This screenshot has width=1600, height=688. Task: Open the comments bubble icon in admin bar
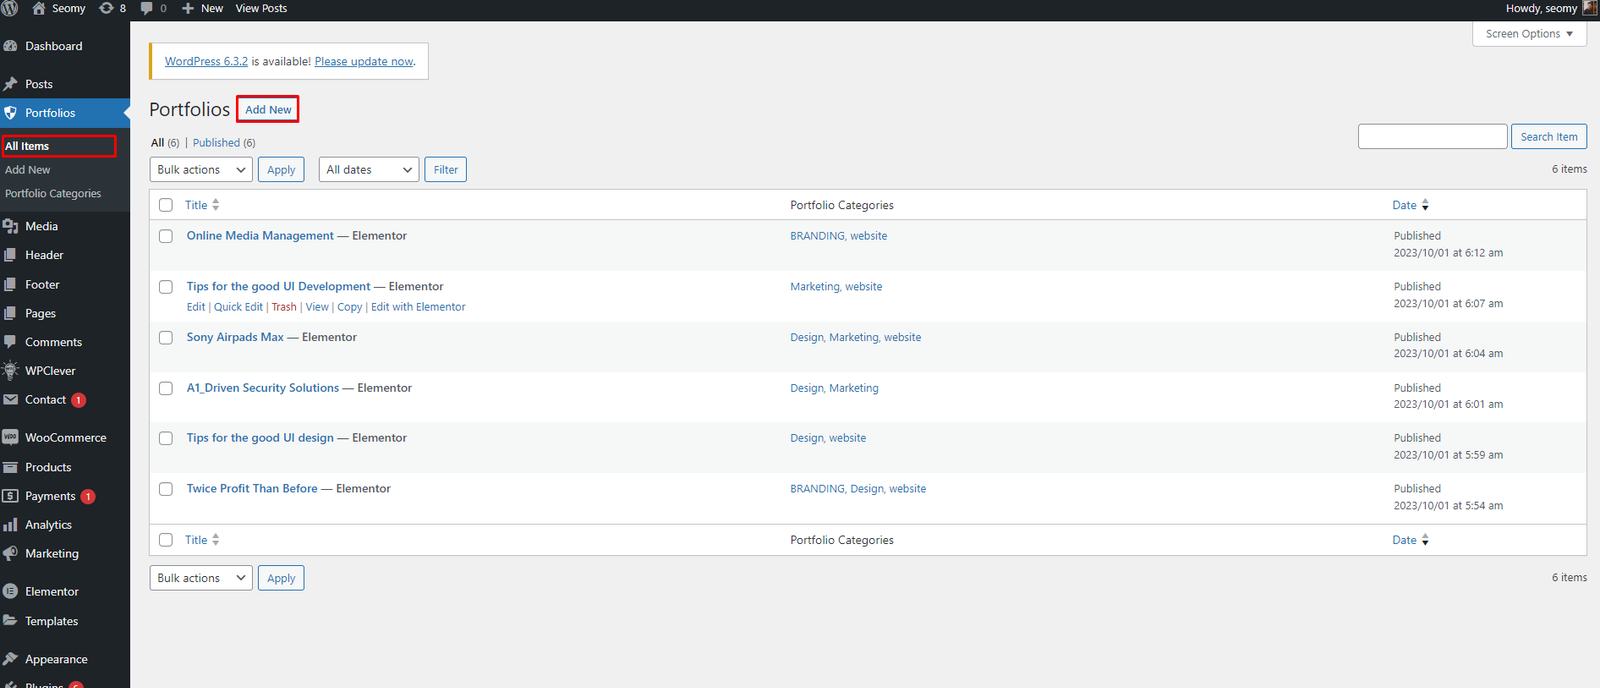[x=147, y=8]
